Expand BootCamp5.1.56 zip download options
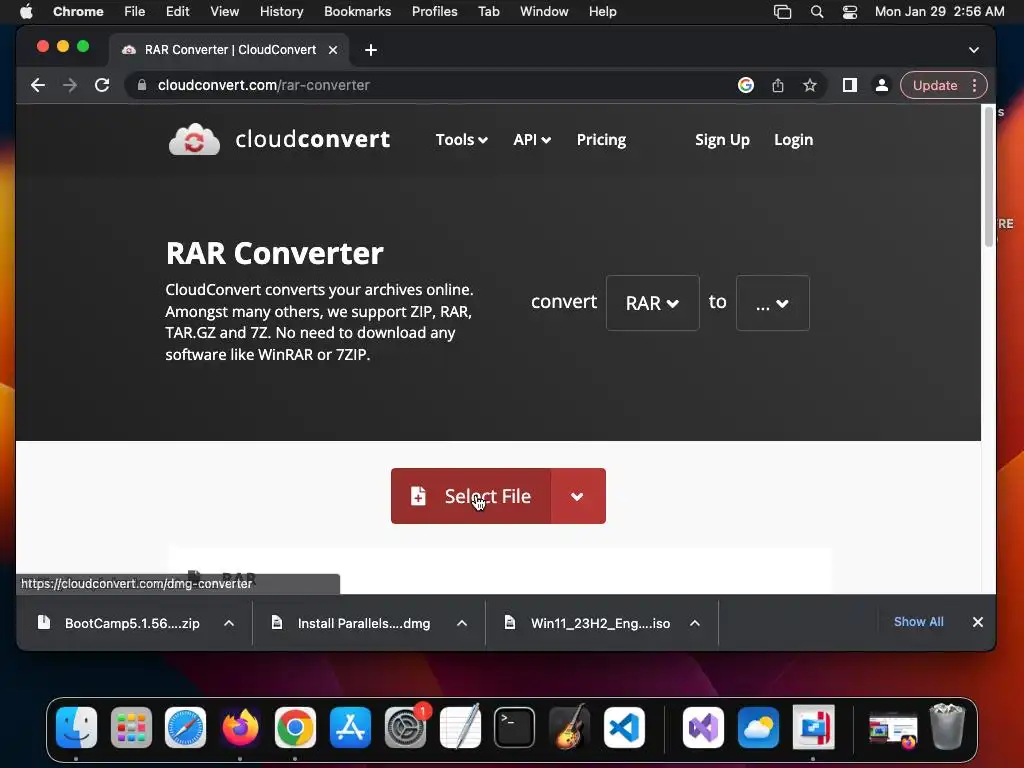The image size is (1024, 768). 229,623
